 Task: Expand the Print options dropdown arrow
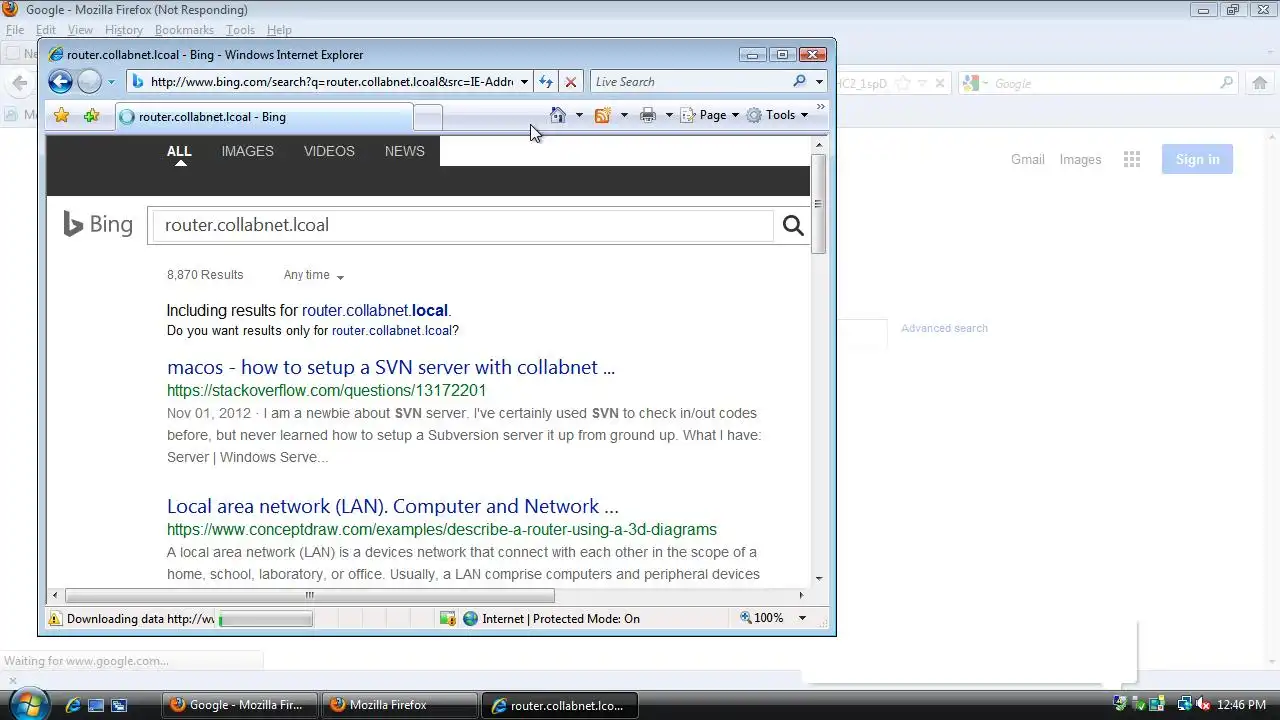pyautogui.click(x=669, y=115)
